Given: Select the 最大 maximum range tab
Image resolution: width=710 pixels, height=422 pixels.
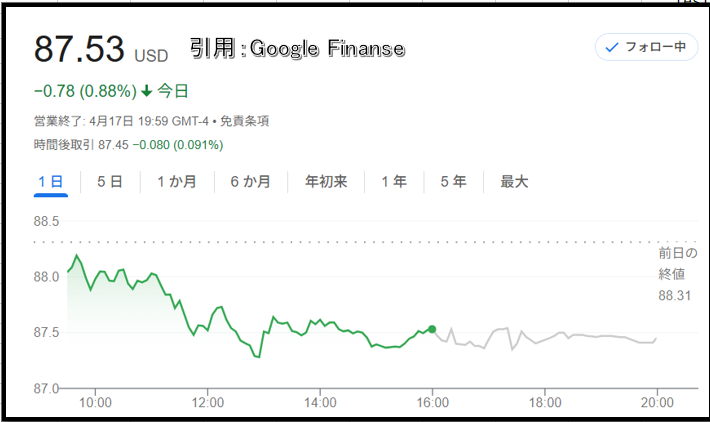Looking at the screenshot, I should (514, 182).
